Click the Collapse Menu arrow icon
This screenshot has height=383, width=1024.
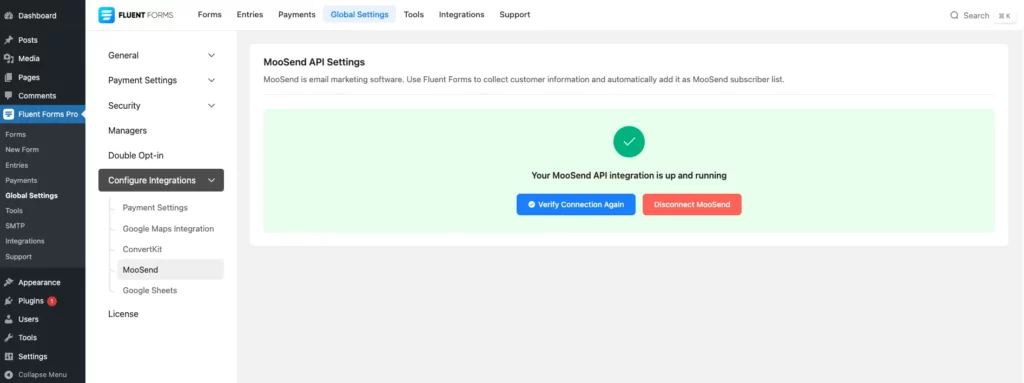(x=8, y=375)
